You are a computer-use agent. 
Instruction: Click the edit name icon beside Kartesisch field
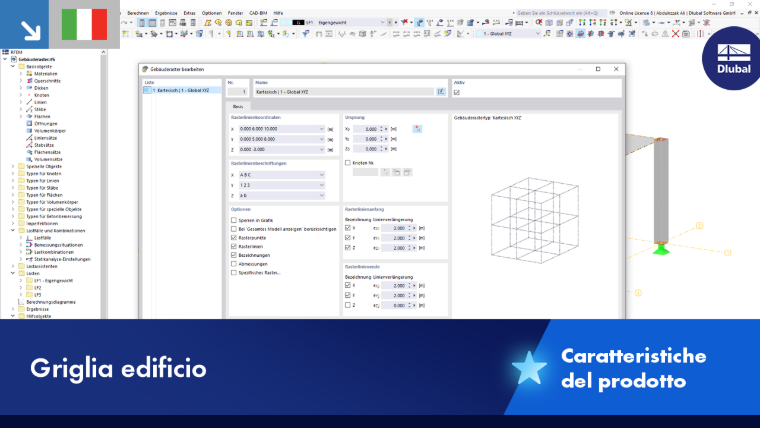click(441, 92)
